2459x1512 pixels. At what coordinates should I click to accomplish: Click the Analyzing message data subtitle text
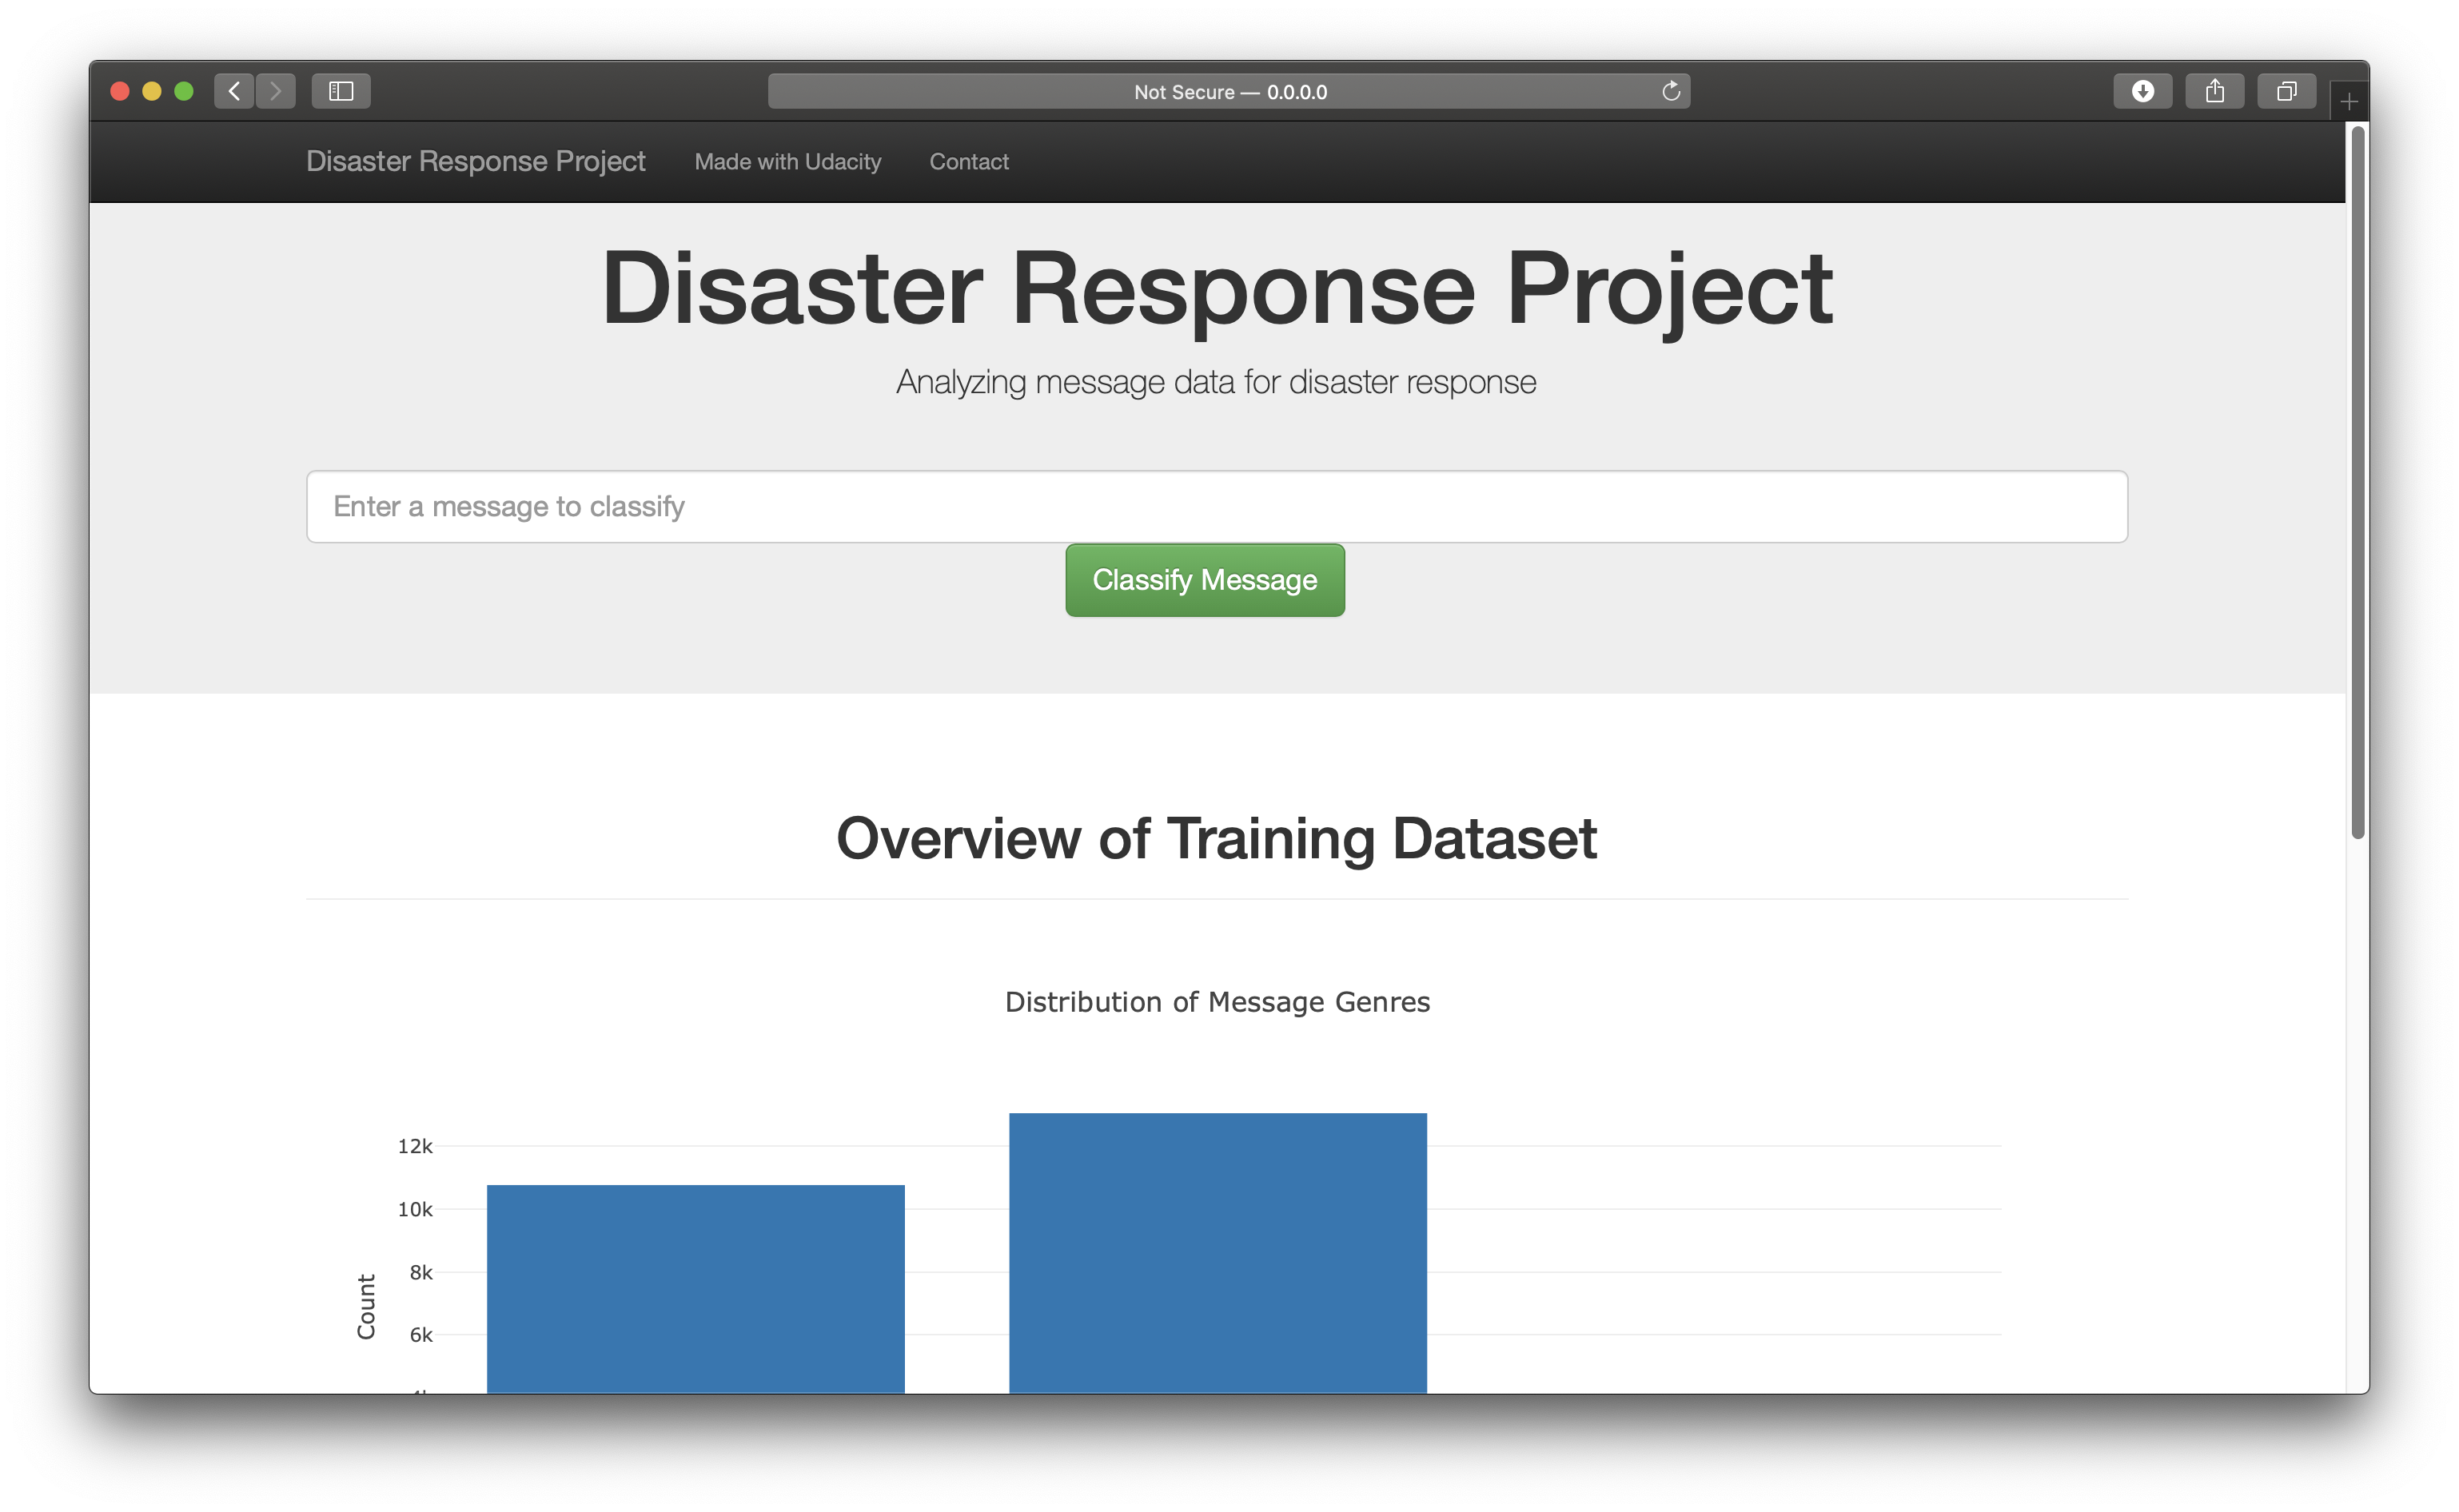pyautogui.click(x=1215, y=382)
